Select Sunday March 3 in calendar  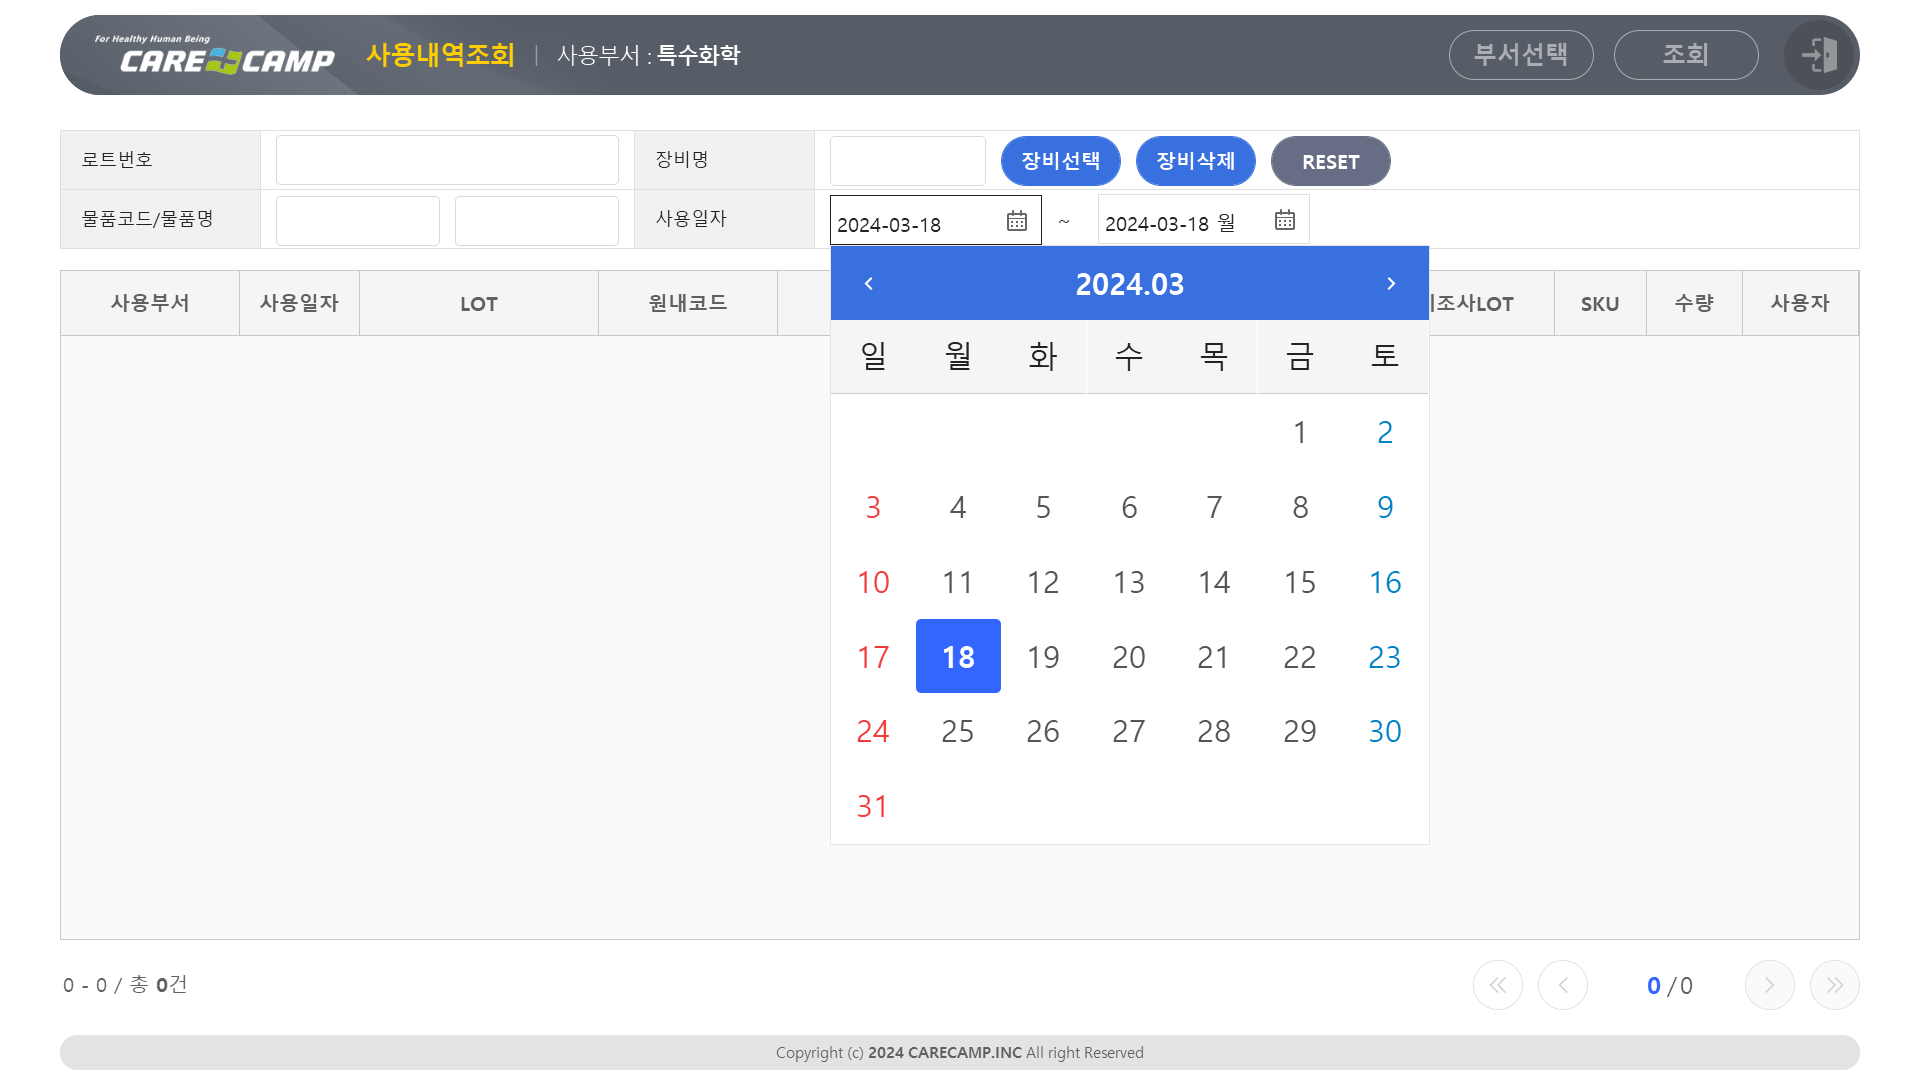[x=873, y=507]
